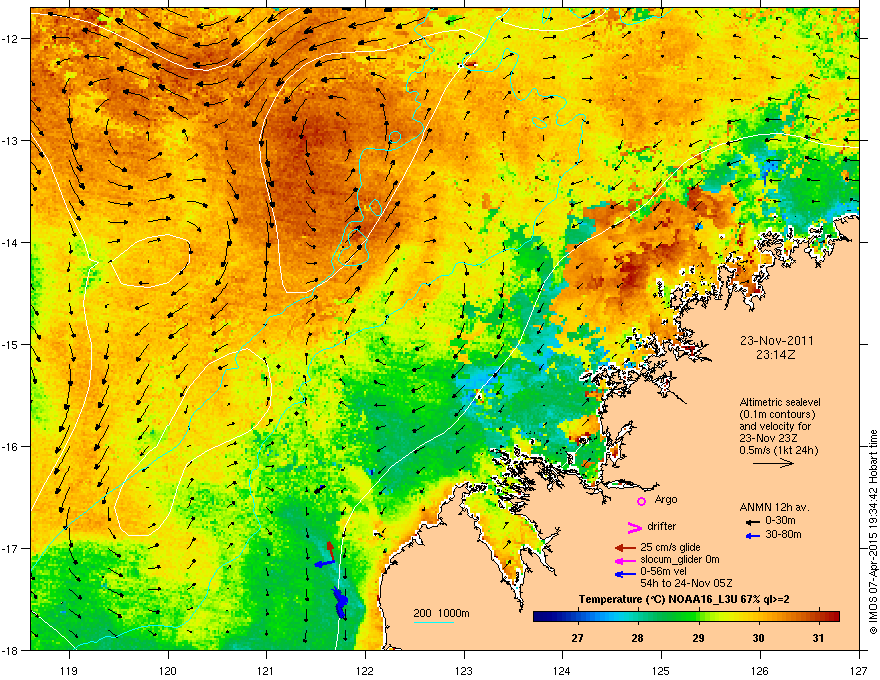
Task: Click the '200 1000m' depth label
Action: pos(441,613)
